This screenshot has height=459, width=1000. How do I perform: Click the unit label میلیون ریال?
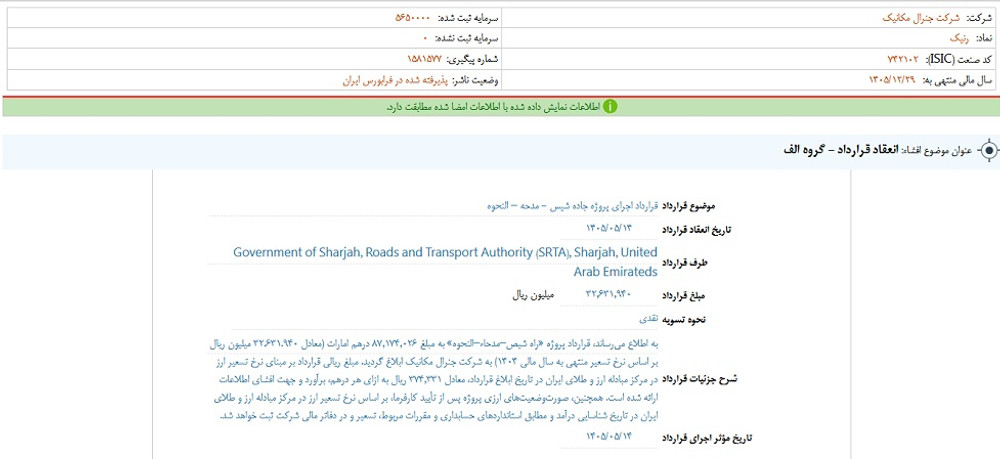pyautogui.click(x=534, y=295)
